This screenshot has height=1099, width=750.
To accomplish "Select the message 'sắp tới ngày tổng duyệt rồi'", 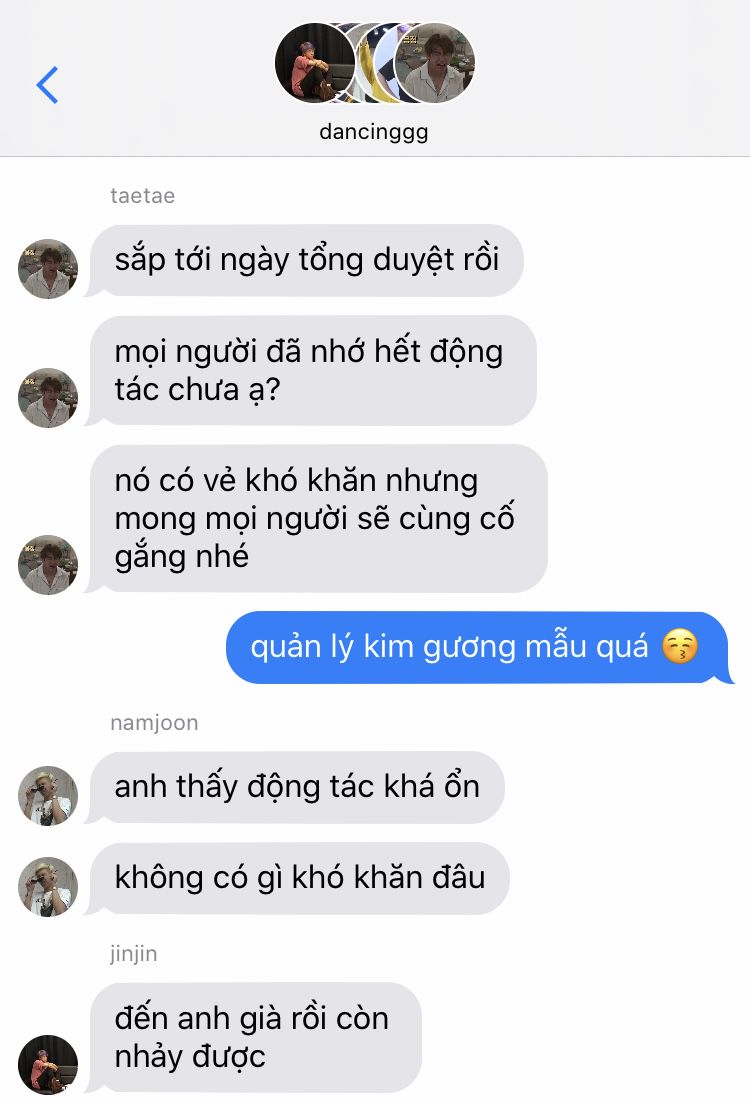I will point(305,261).
